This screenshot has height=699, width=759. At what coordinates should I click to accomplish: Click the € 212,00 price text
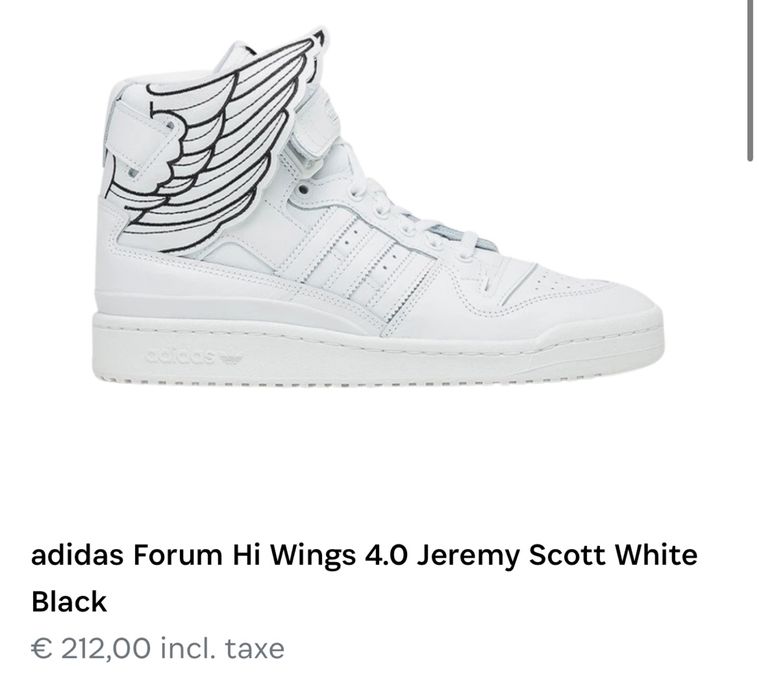pyautogui.click(x=94, y=649)
